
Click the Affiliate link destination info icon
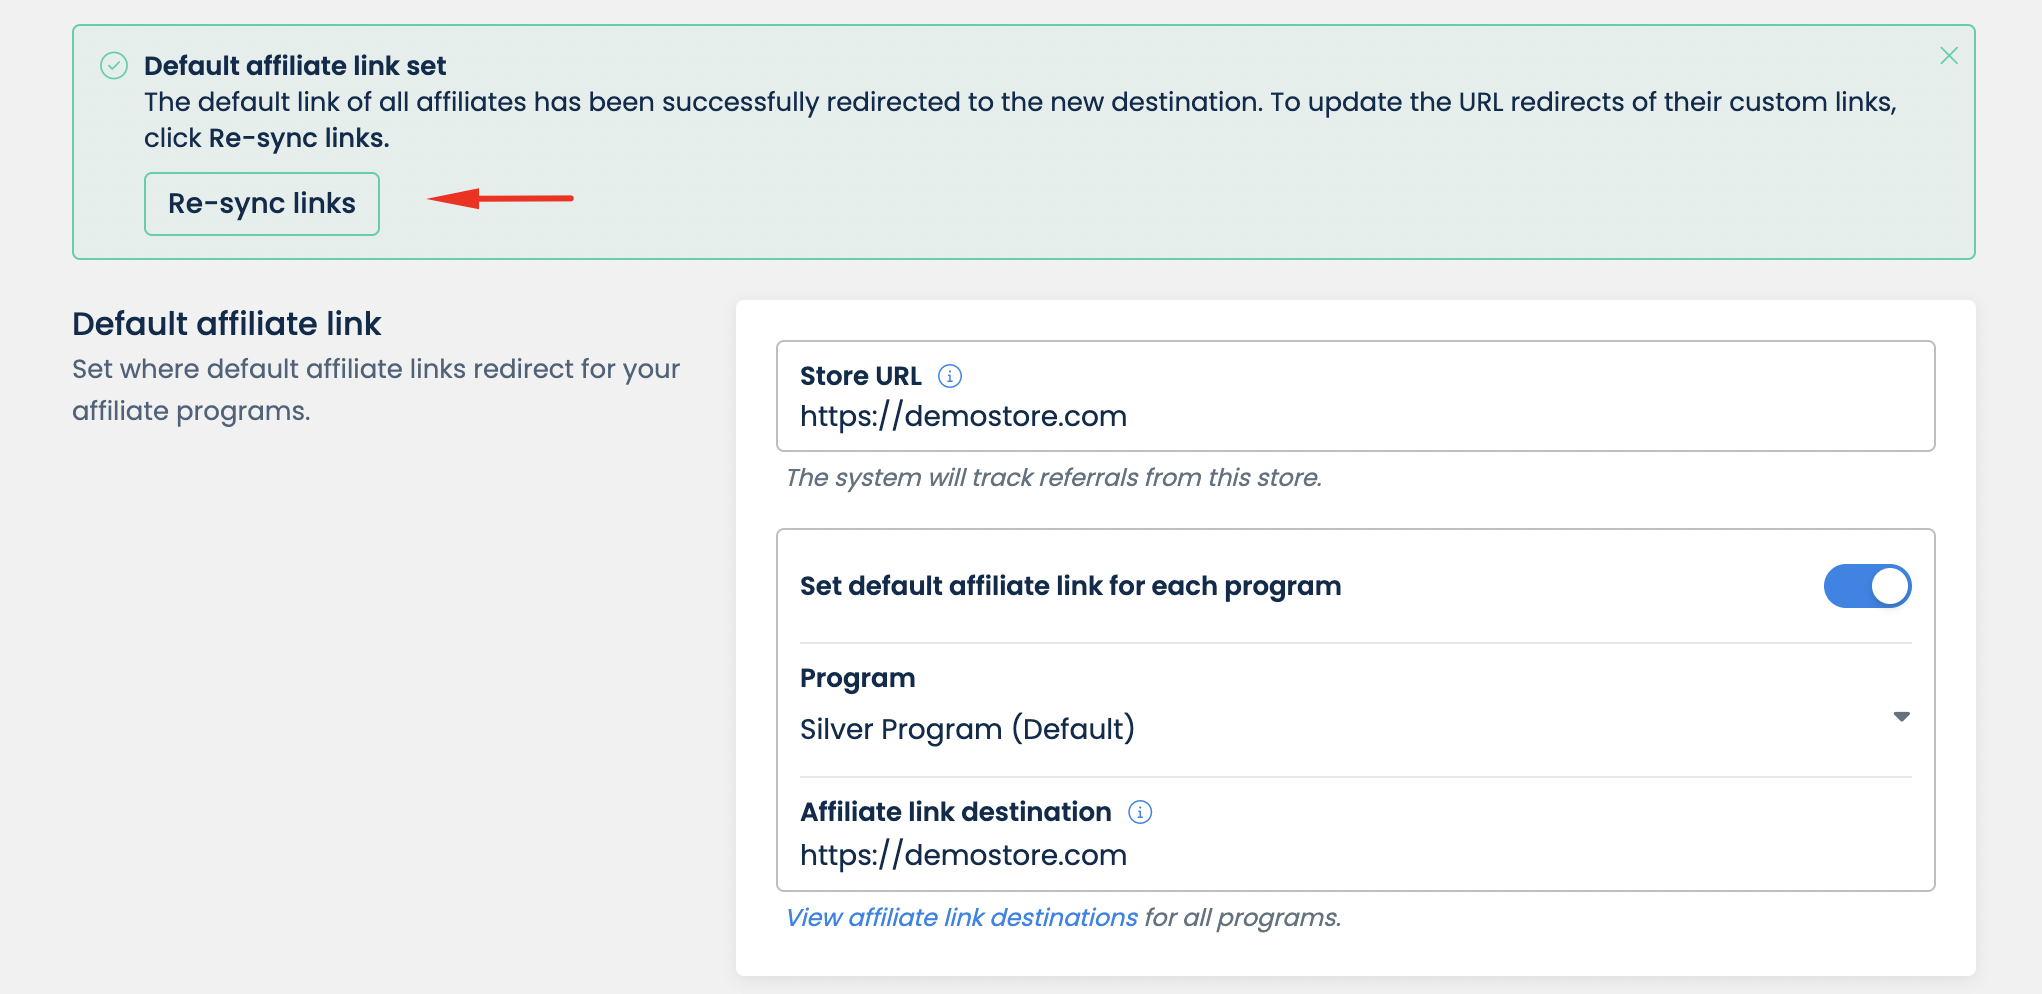pyautogui.click(x=1140, y=812)
